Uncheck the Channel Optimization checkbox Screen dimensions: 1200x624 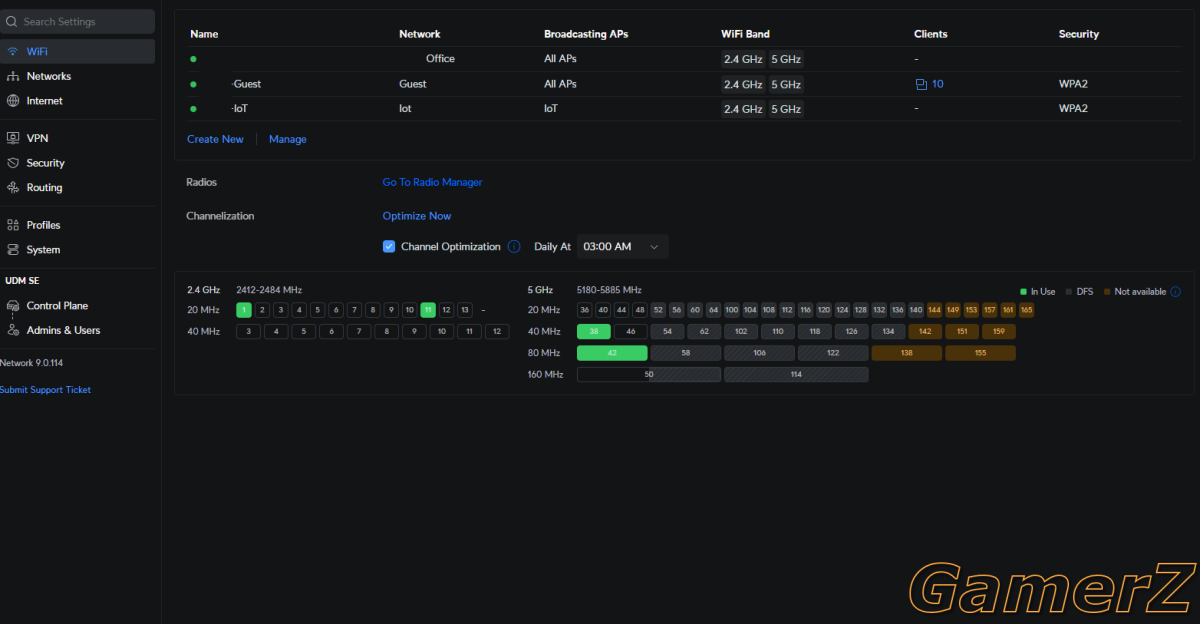click(389, 246)
